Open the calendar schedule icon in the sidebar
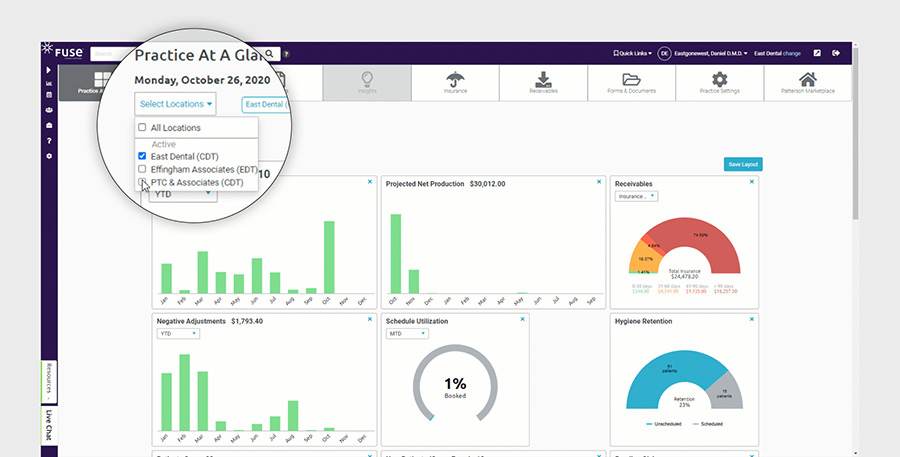The image size is (900, 457). coord(49,95)
